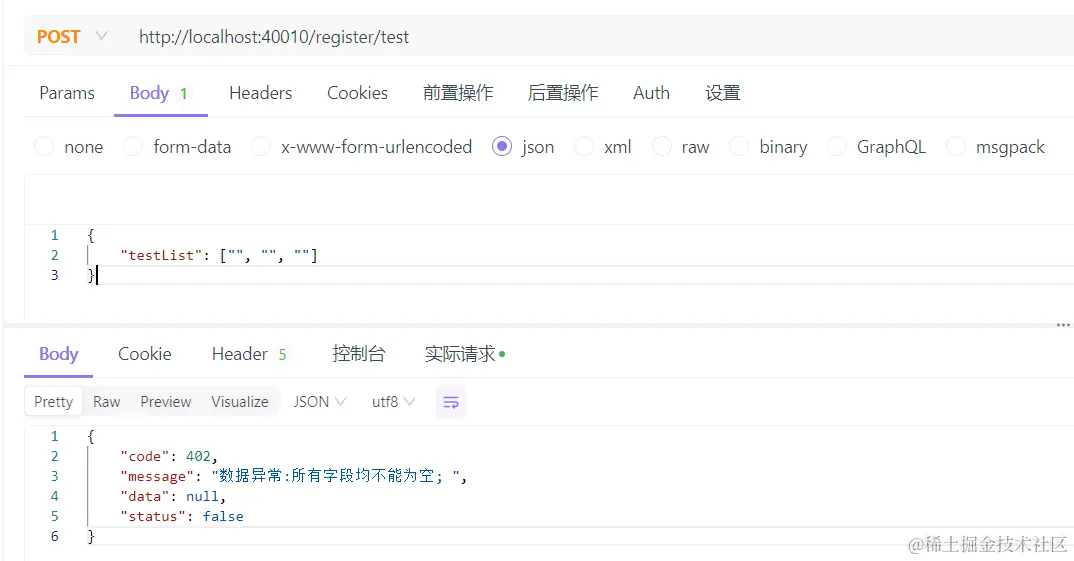This screenshot has width=1074, height=561.
Task: Select the binary body type
Action: tap(769, 147)
